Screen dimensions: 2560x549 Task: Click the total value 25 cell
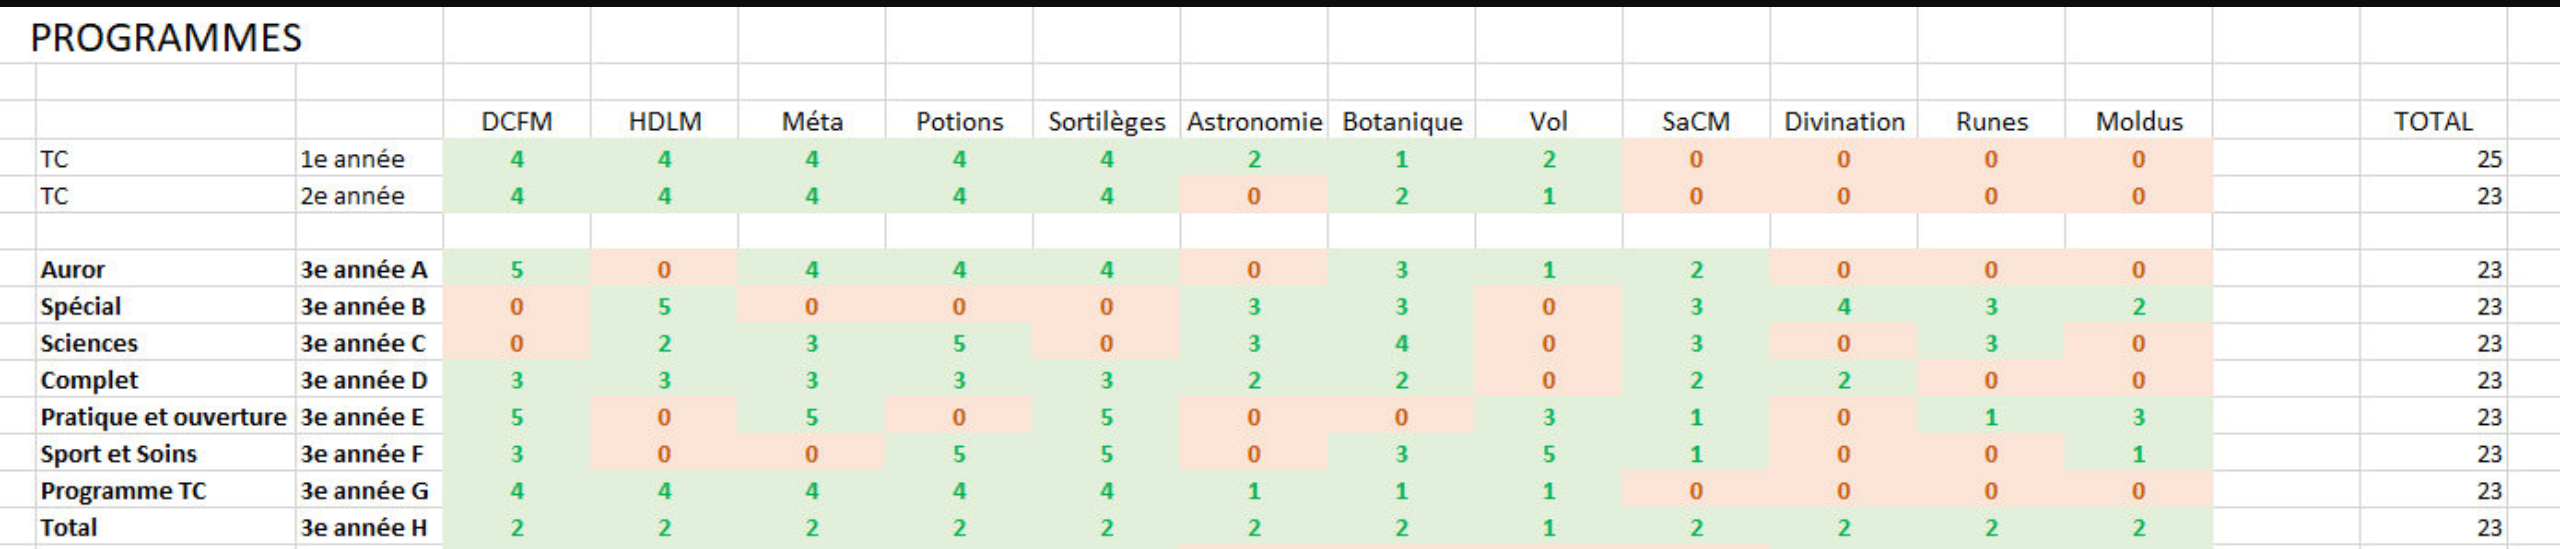[x=2488, y=159]
